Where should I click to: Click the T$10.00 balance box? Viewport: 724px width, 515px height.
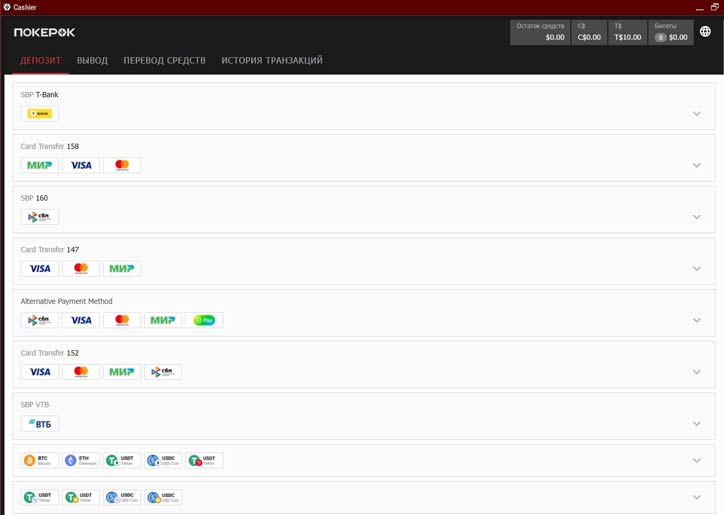coord(627,32)
